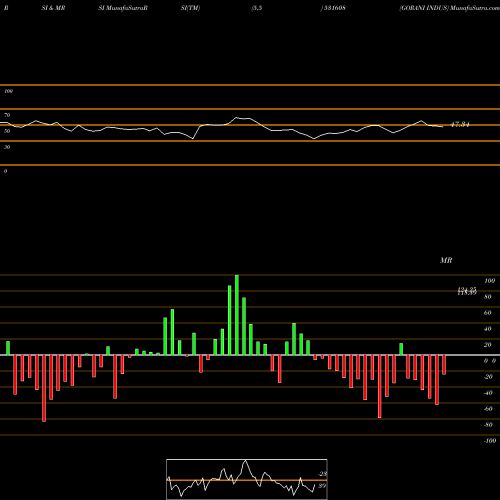This screenshot has width=500, height=500.
Task: Click the RSI axis label 100
Action: pos(8,91)
